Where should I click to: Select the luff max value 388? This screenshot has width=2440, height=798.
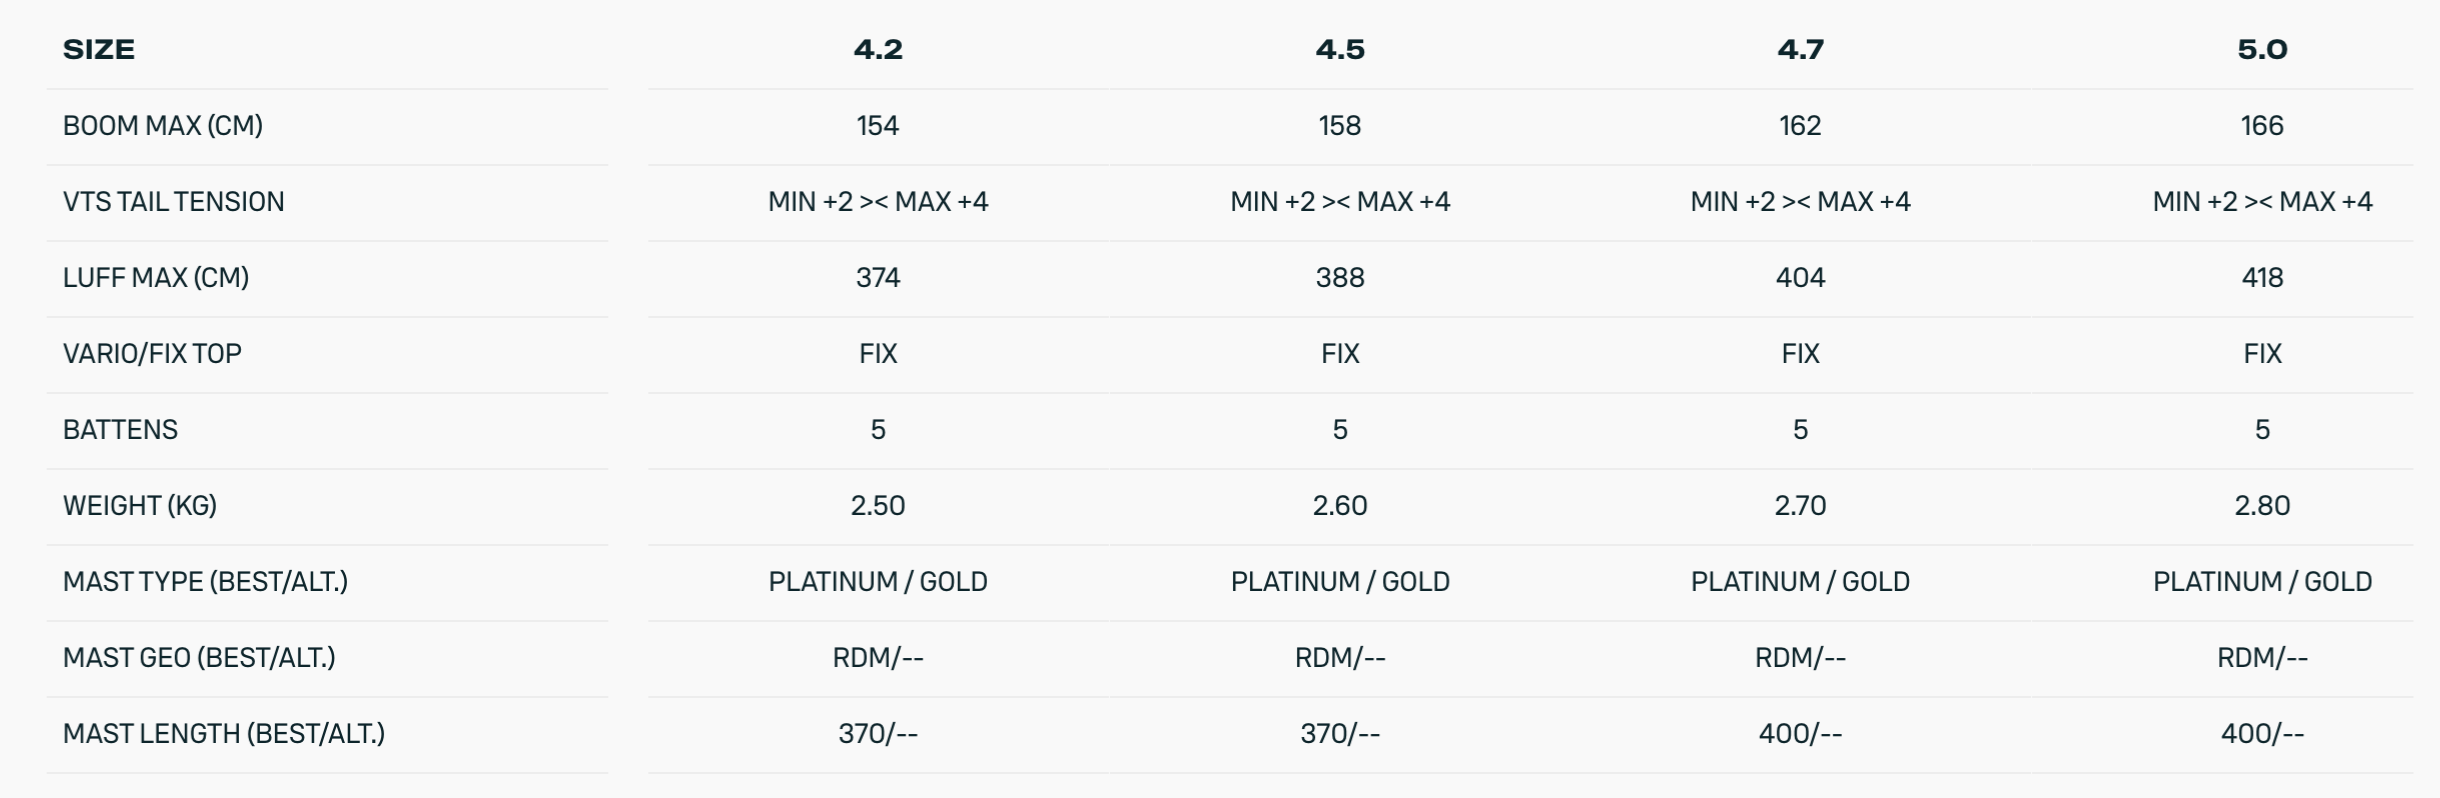click(1340, 278)
